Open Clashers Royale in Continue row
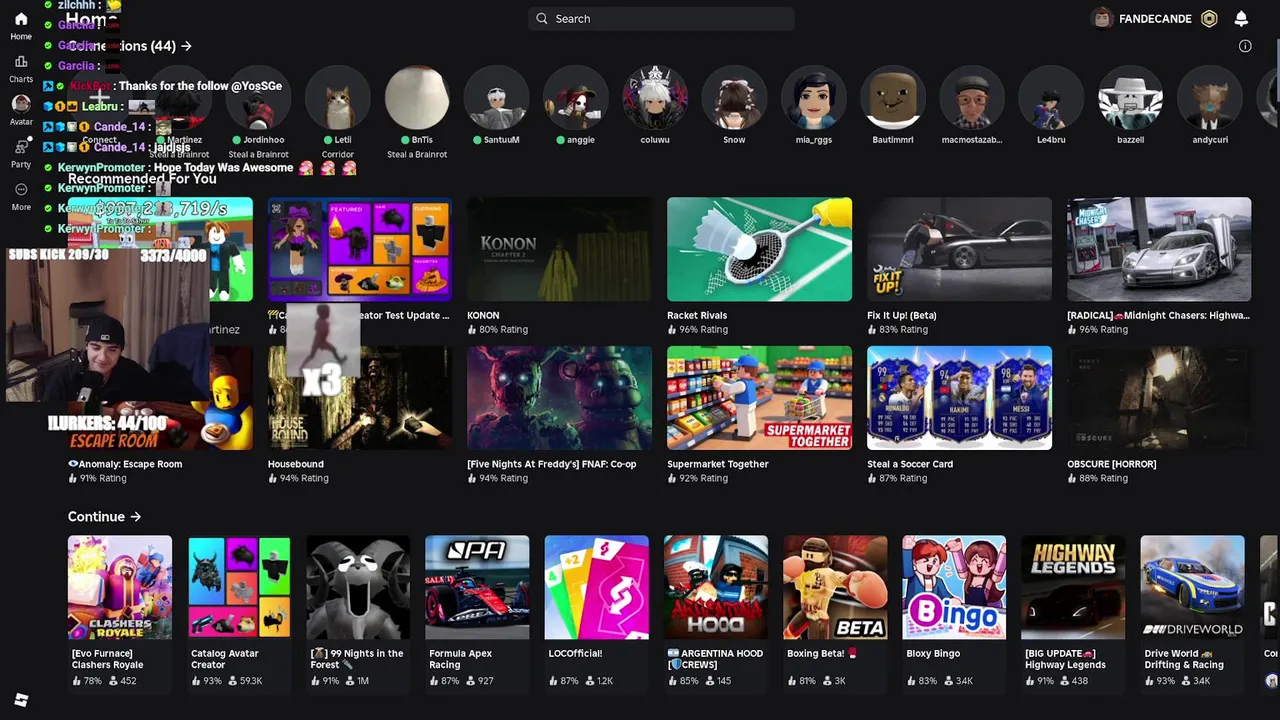This screenshot has width=1280, height=720. (x=120, y=587)
